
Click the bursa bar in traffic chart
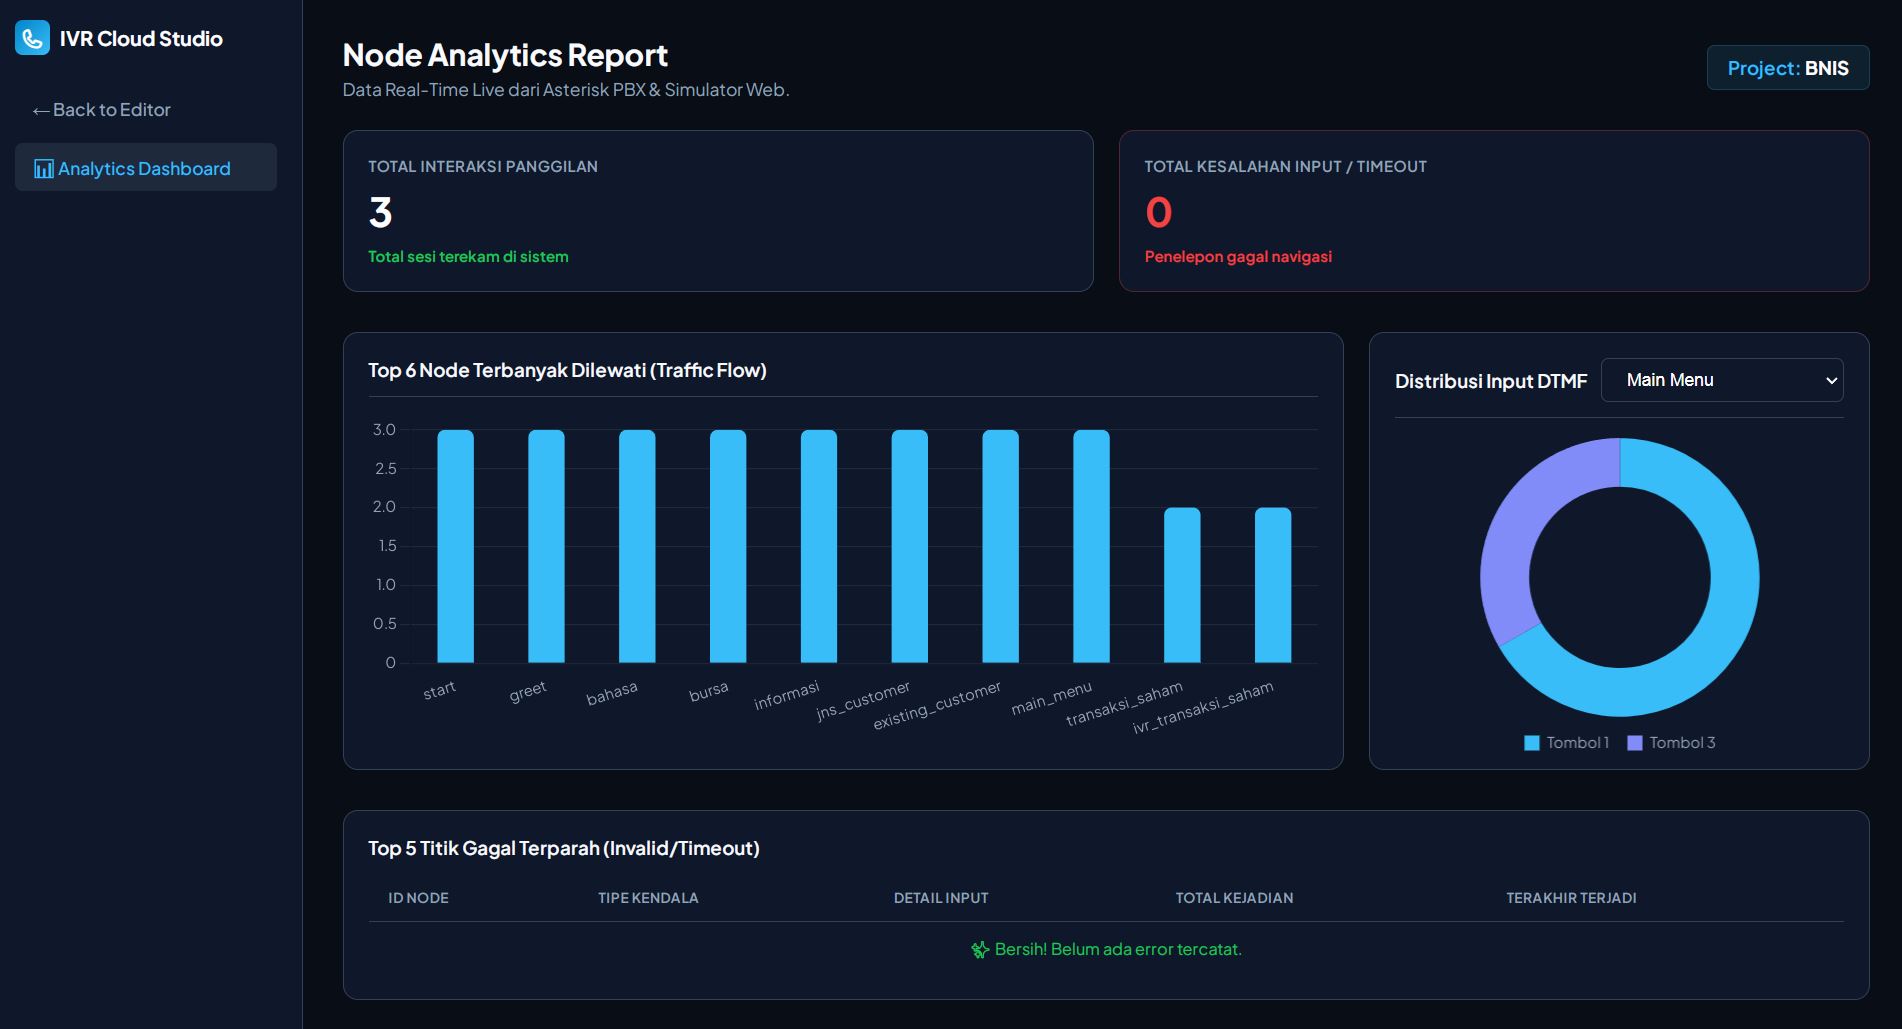point(728,546)
